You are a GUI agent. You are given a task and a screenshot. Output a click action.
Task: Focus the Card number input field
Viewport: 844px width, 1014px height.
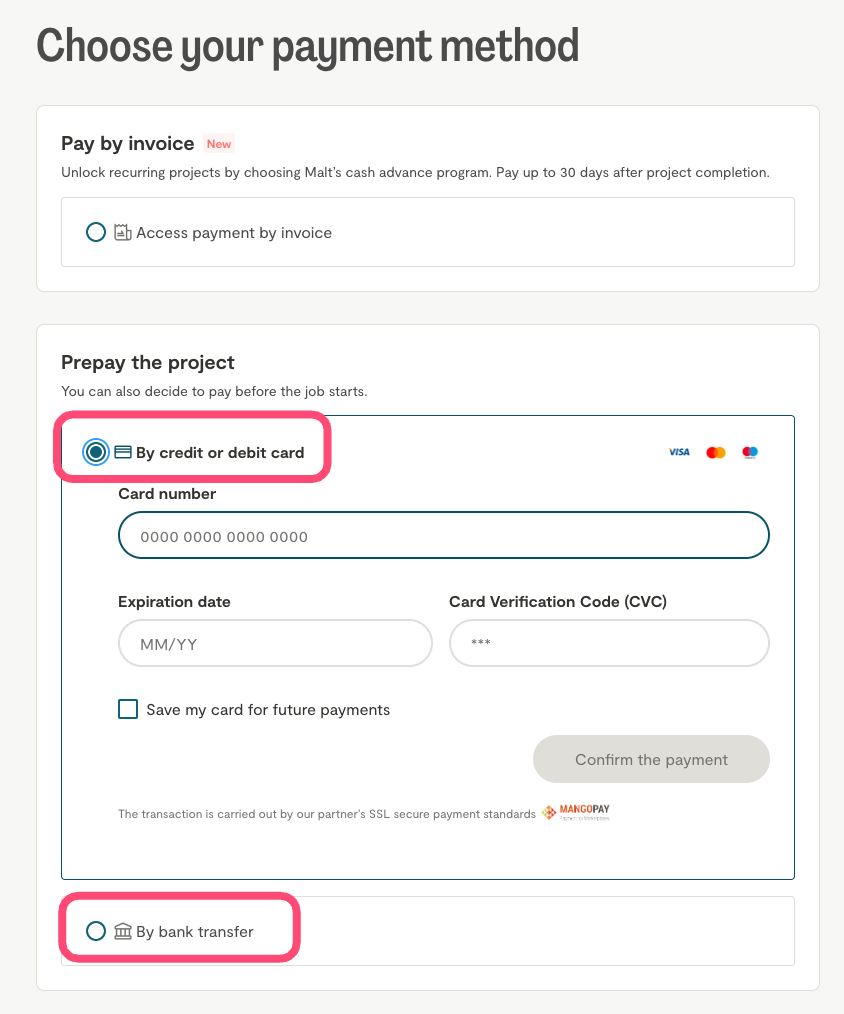[x=444, y=536]
